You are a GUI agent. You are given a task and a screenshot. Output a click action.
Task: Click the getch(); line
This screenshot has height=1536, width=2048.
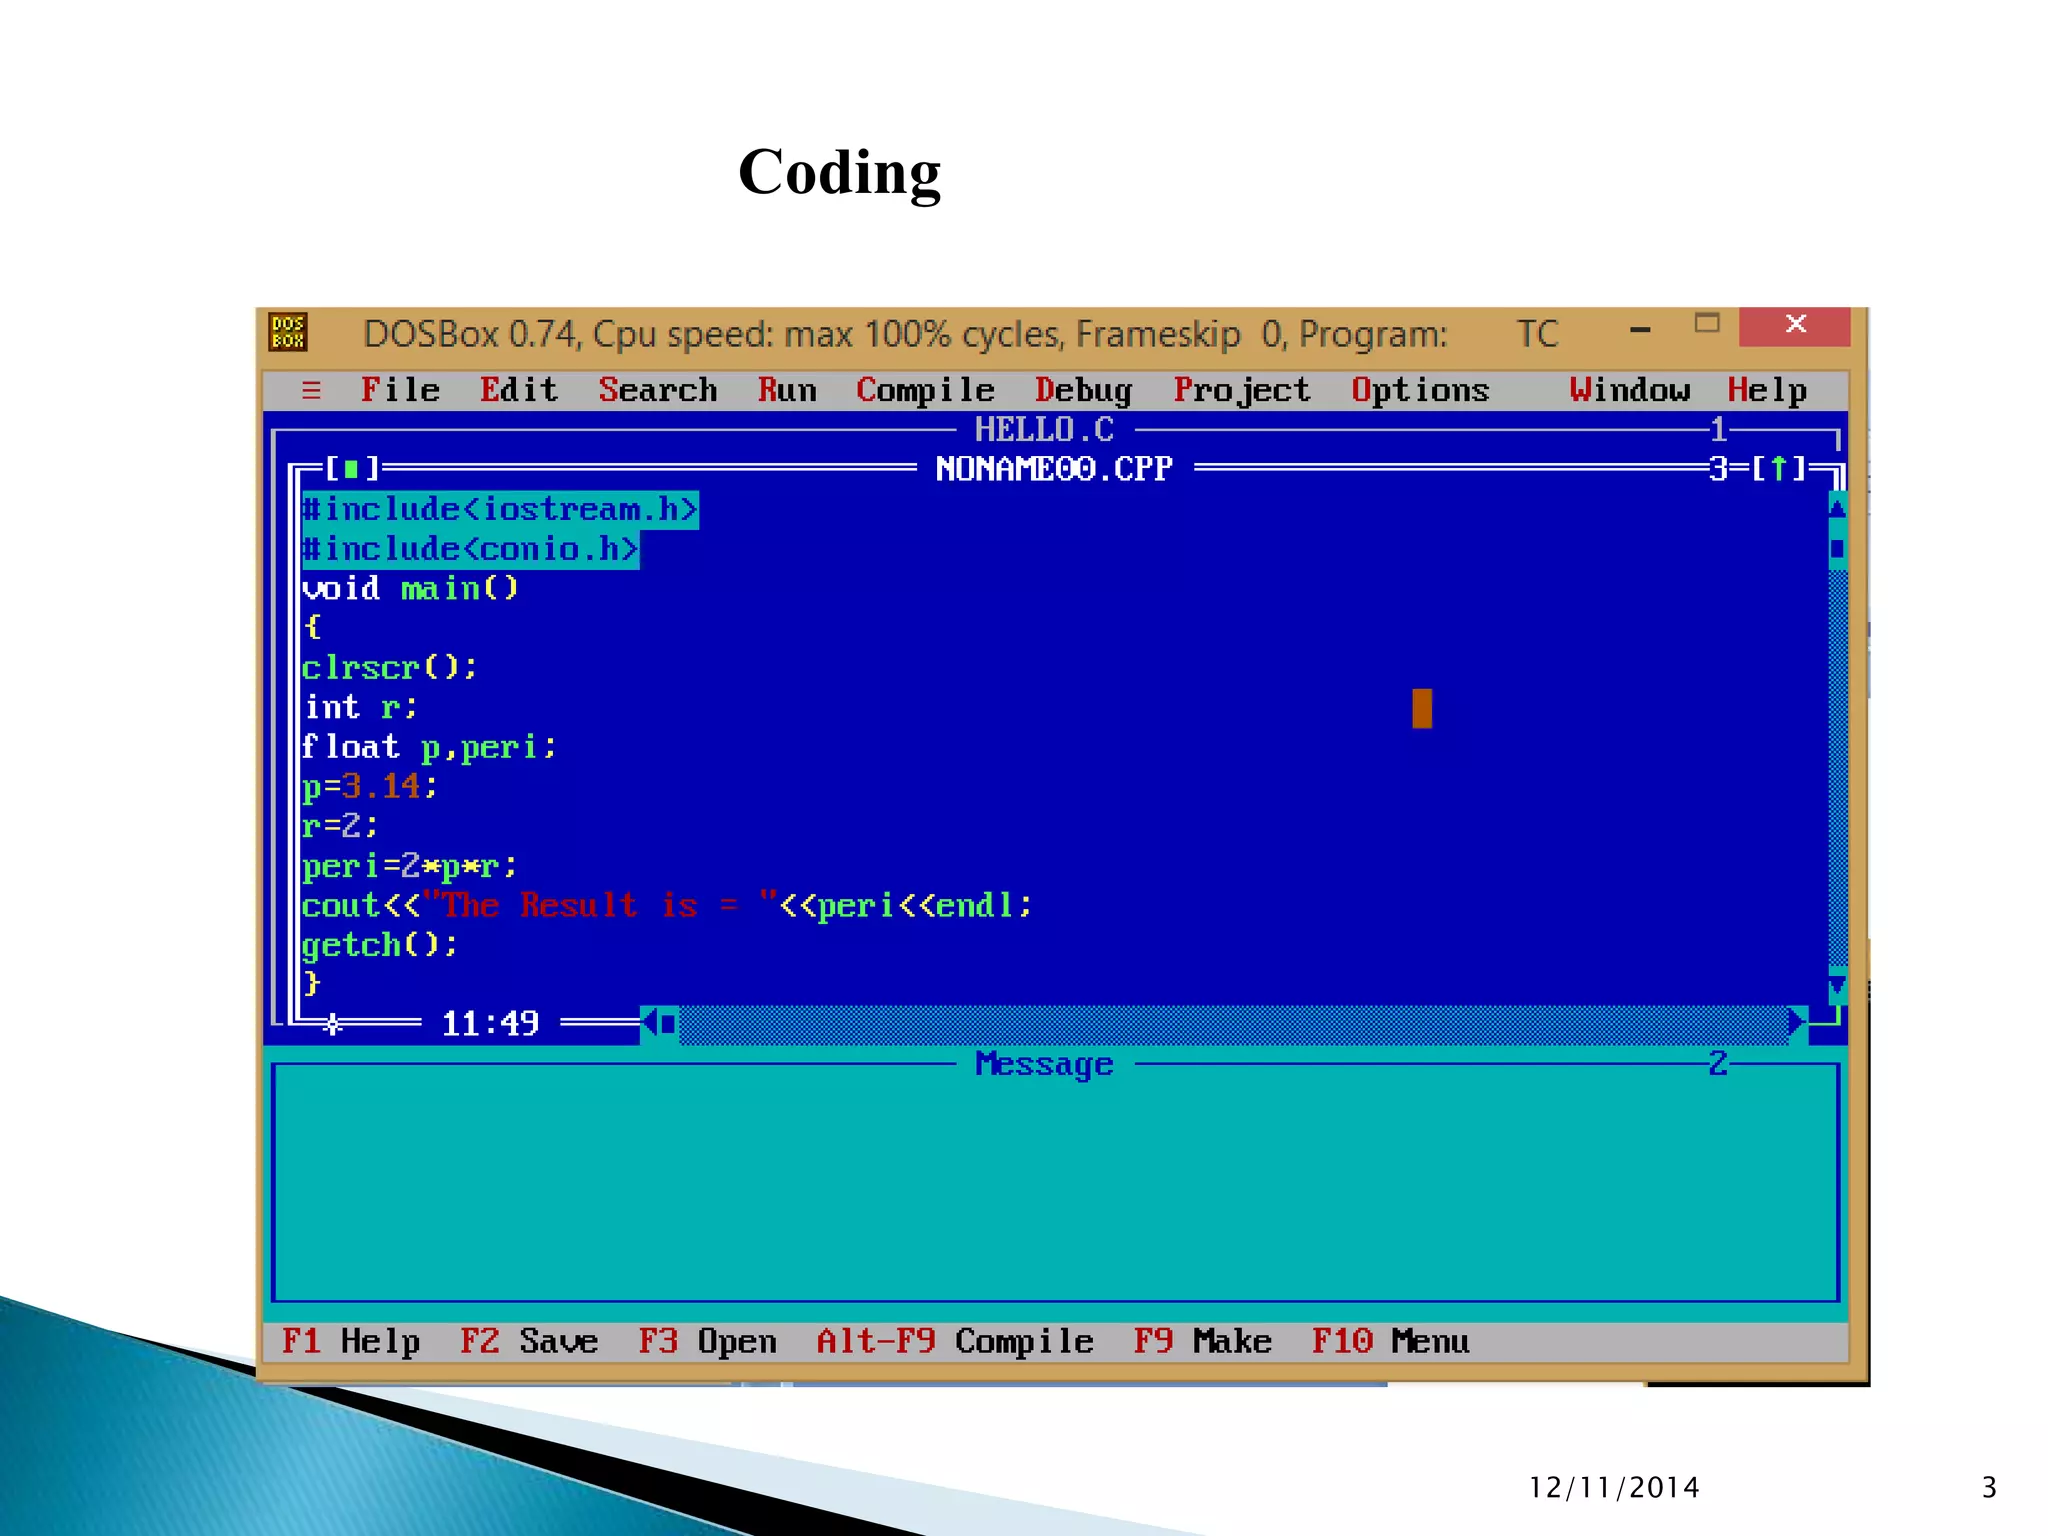pos(380,945)
